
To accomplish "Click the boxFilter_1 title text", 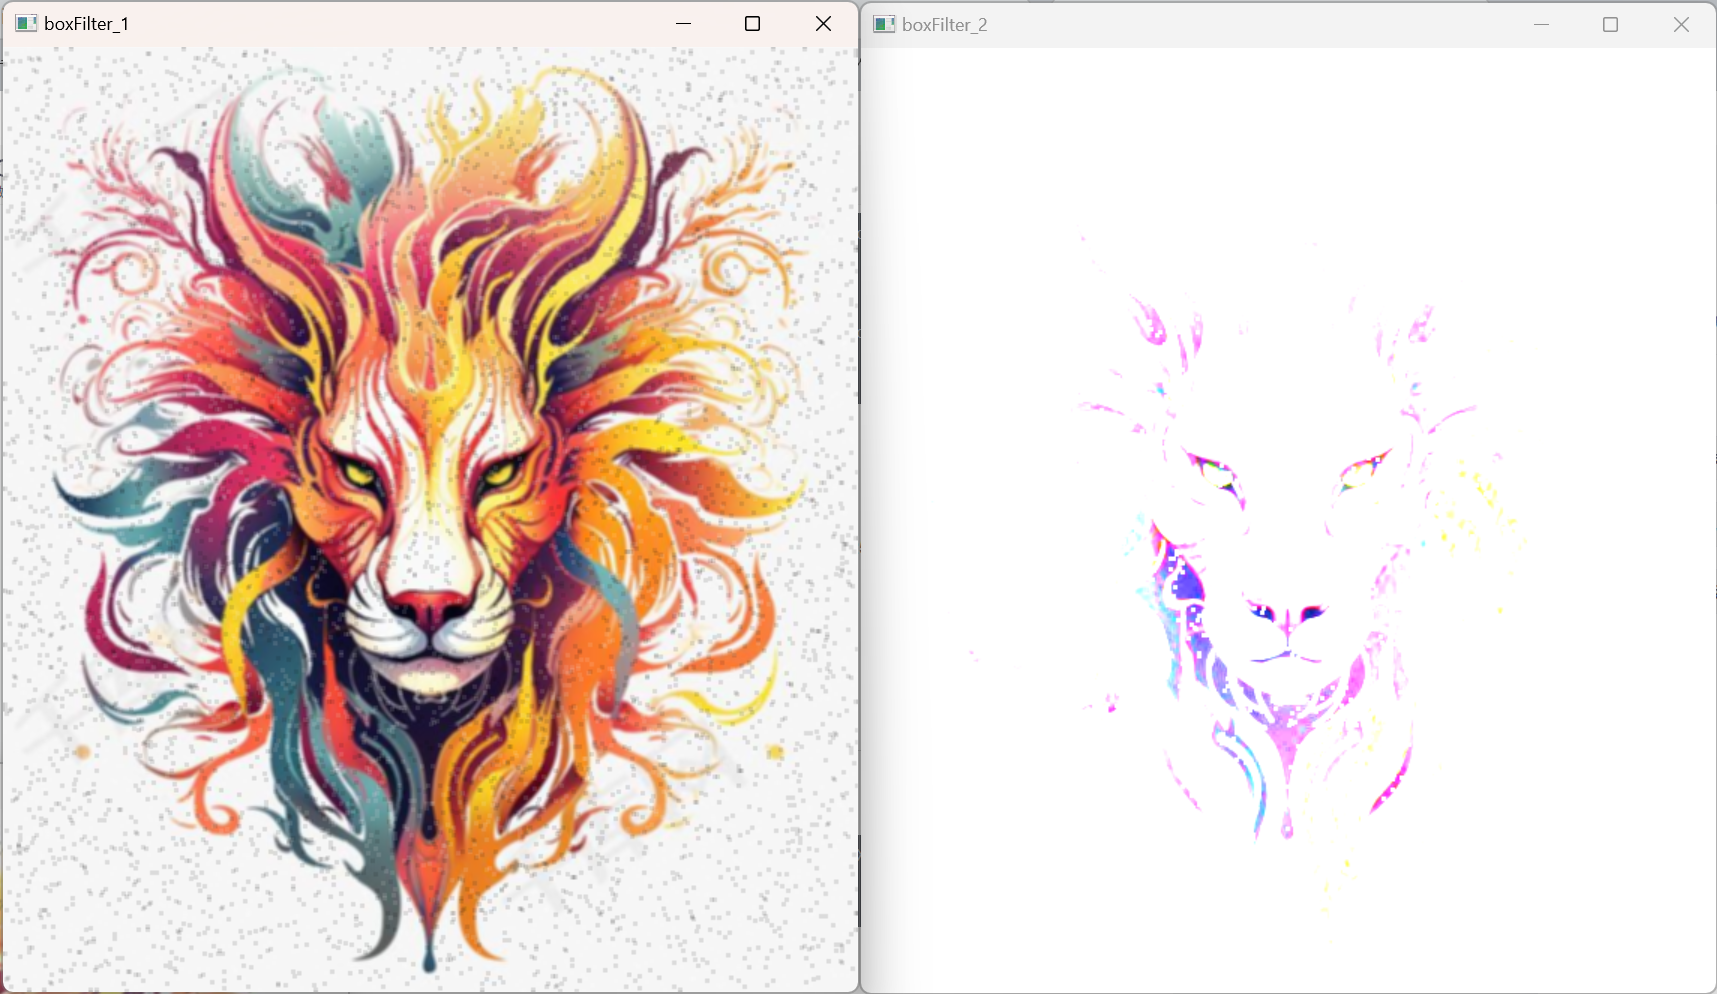I will (x=87, y=24).
